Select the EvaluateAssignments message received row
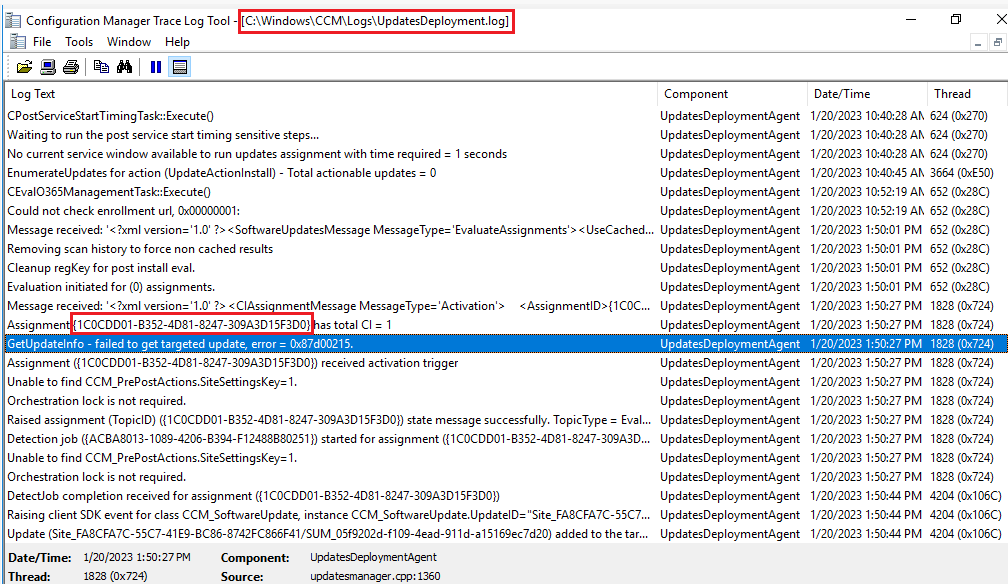Viewport: 1008px width, 584px height. tap(504, 230)
